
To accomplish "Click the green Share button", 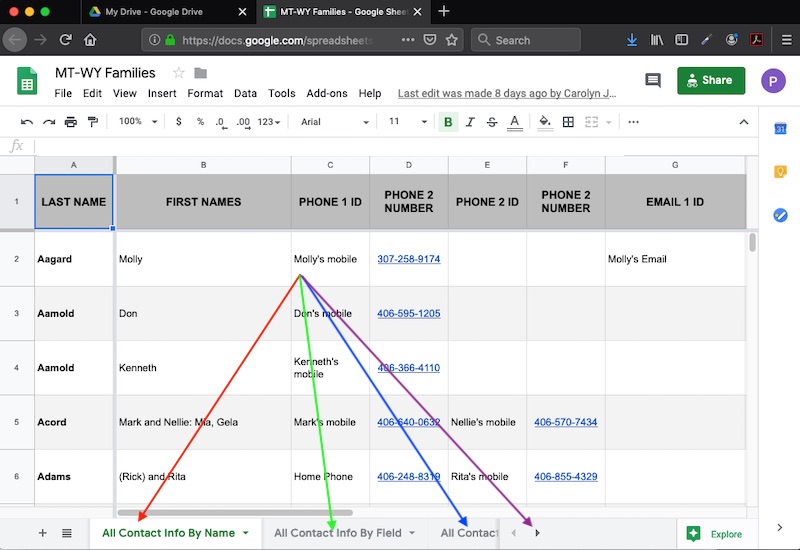I will [711, 80].
